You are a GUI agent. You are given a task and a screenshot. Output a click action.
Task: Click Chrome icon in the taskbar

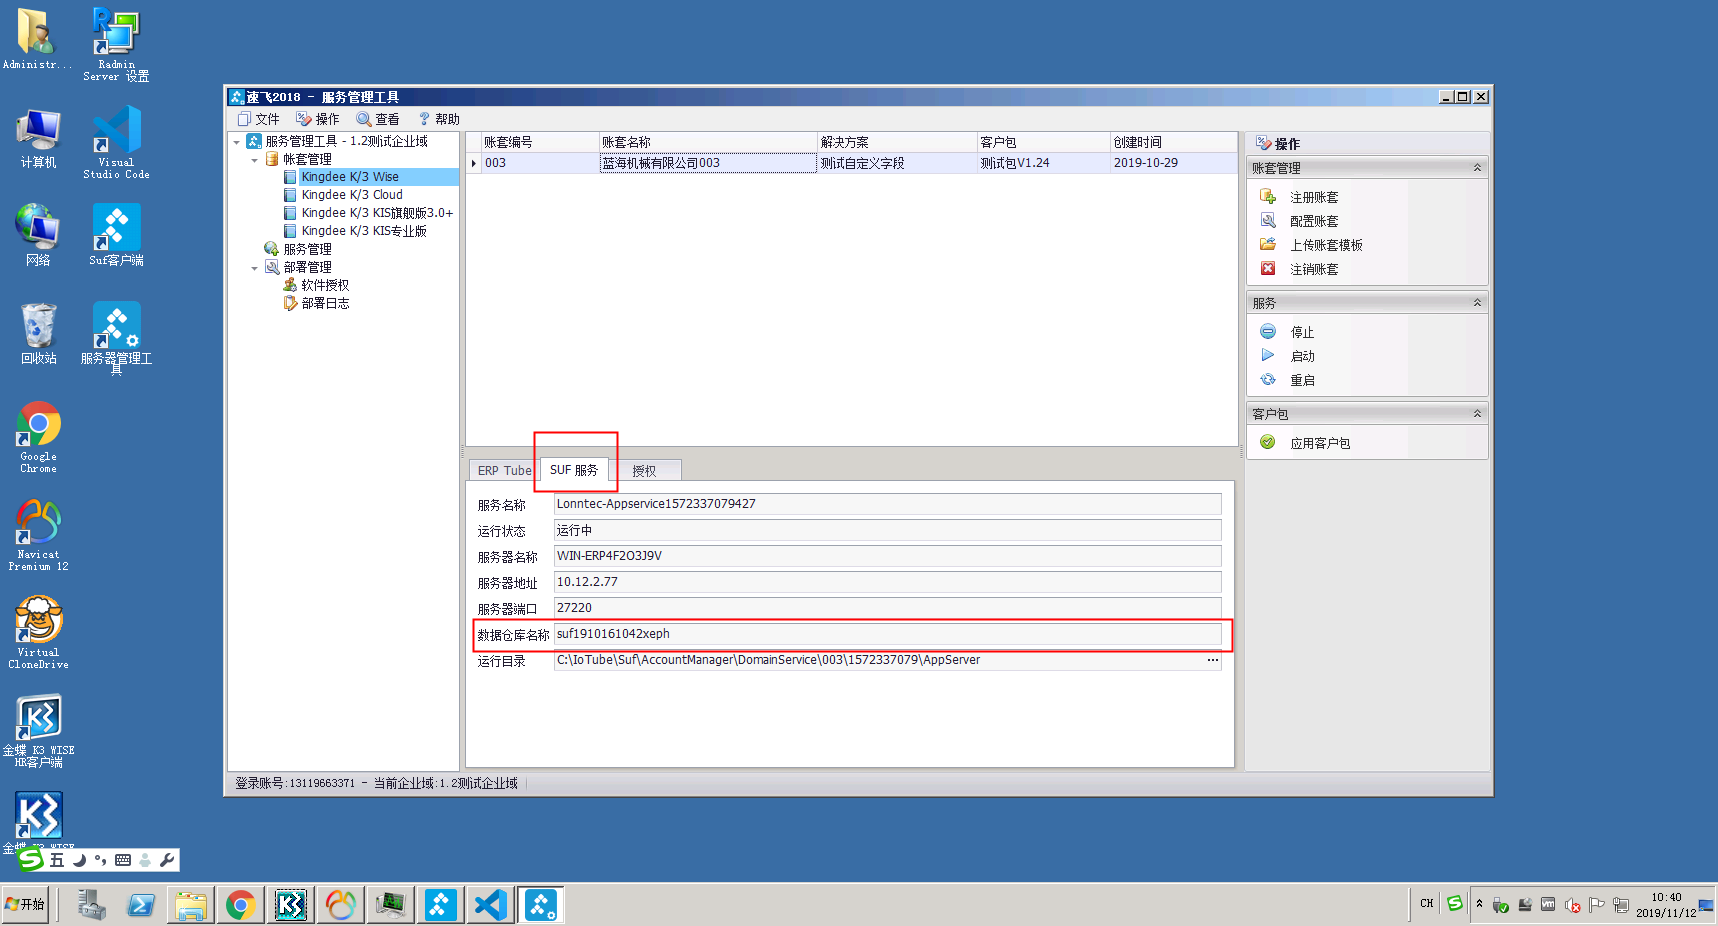click(x=240, y=905)
